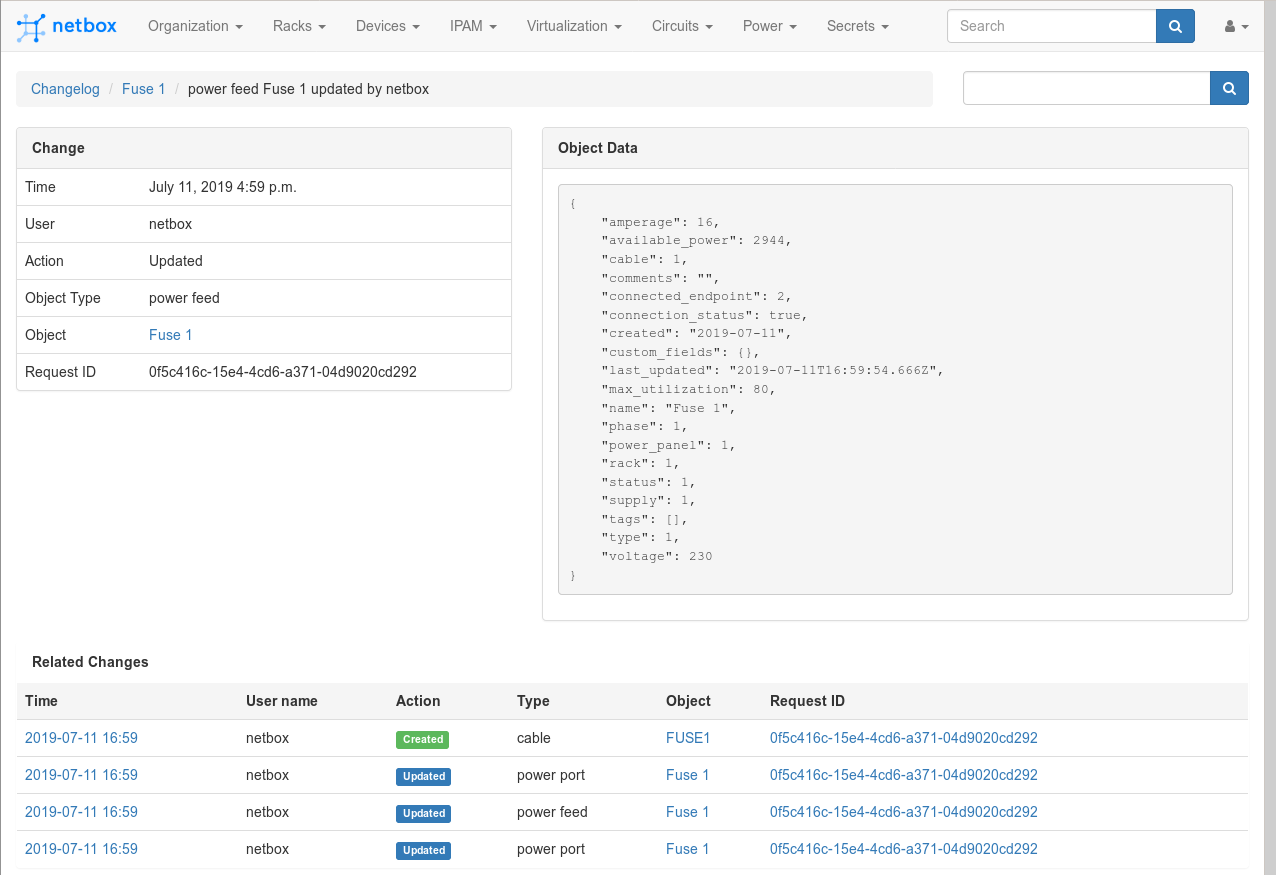
Task: Click breadcrumb text 'power feed Fuse 1 updated by netbox'
Action: point(309,89)
